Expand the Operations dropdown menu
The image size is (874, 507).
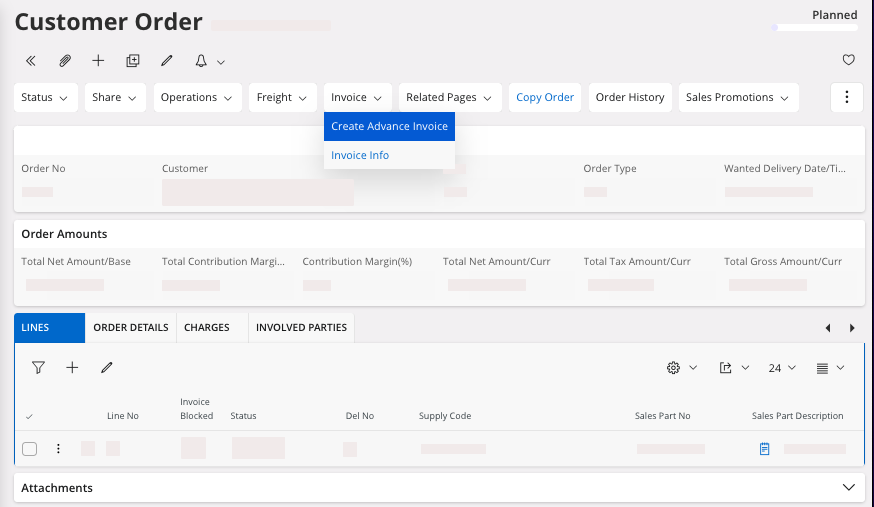[197, 97]
